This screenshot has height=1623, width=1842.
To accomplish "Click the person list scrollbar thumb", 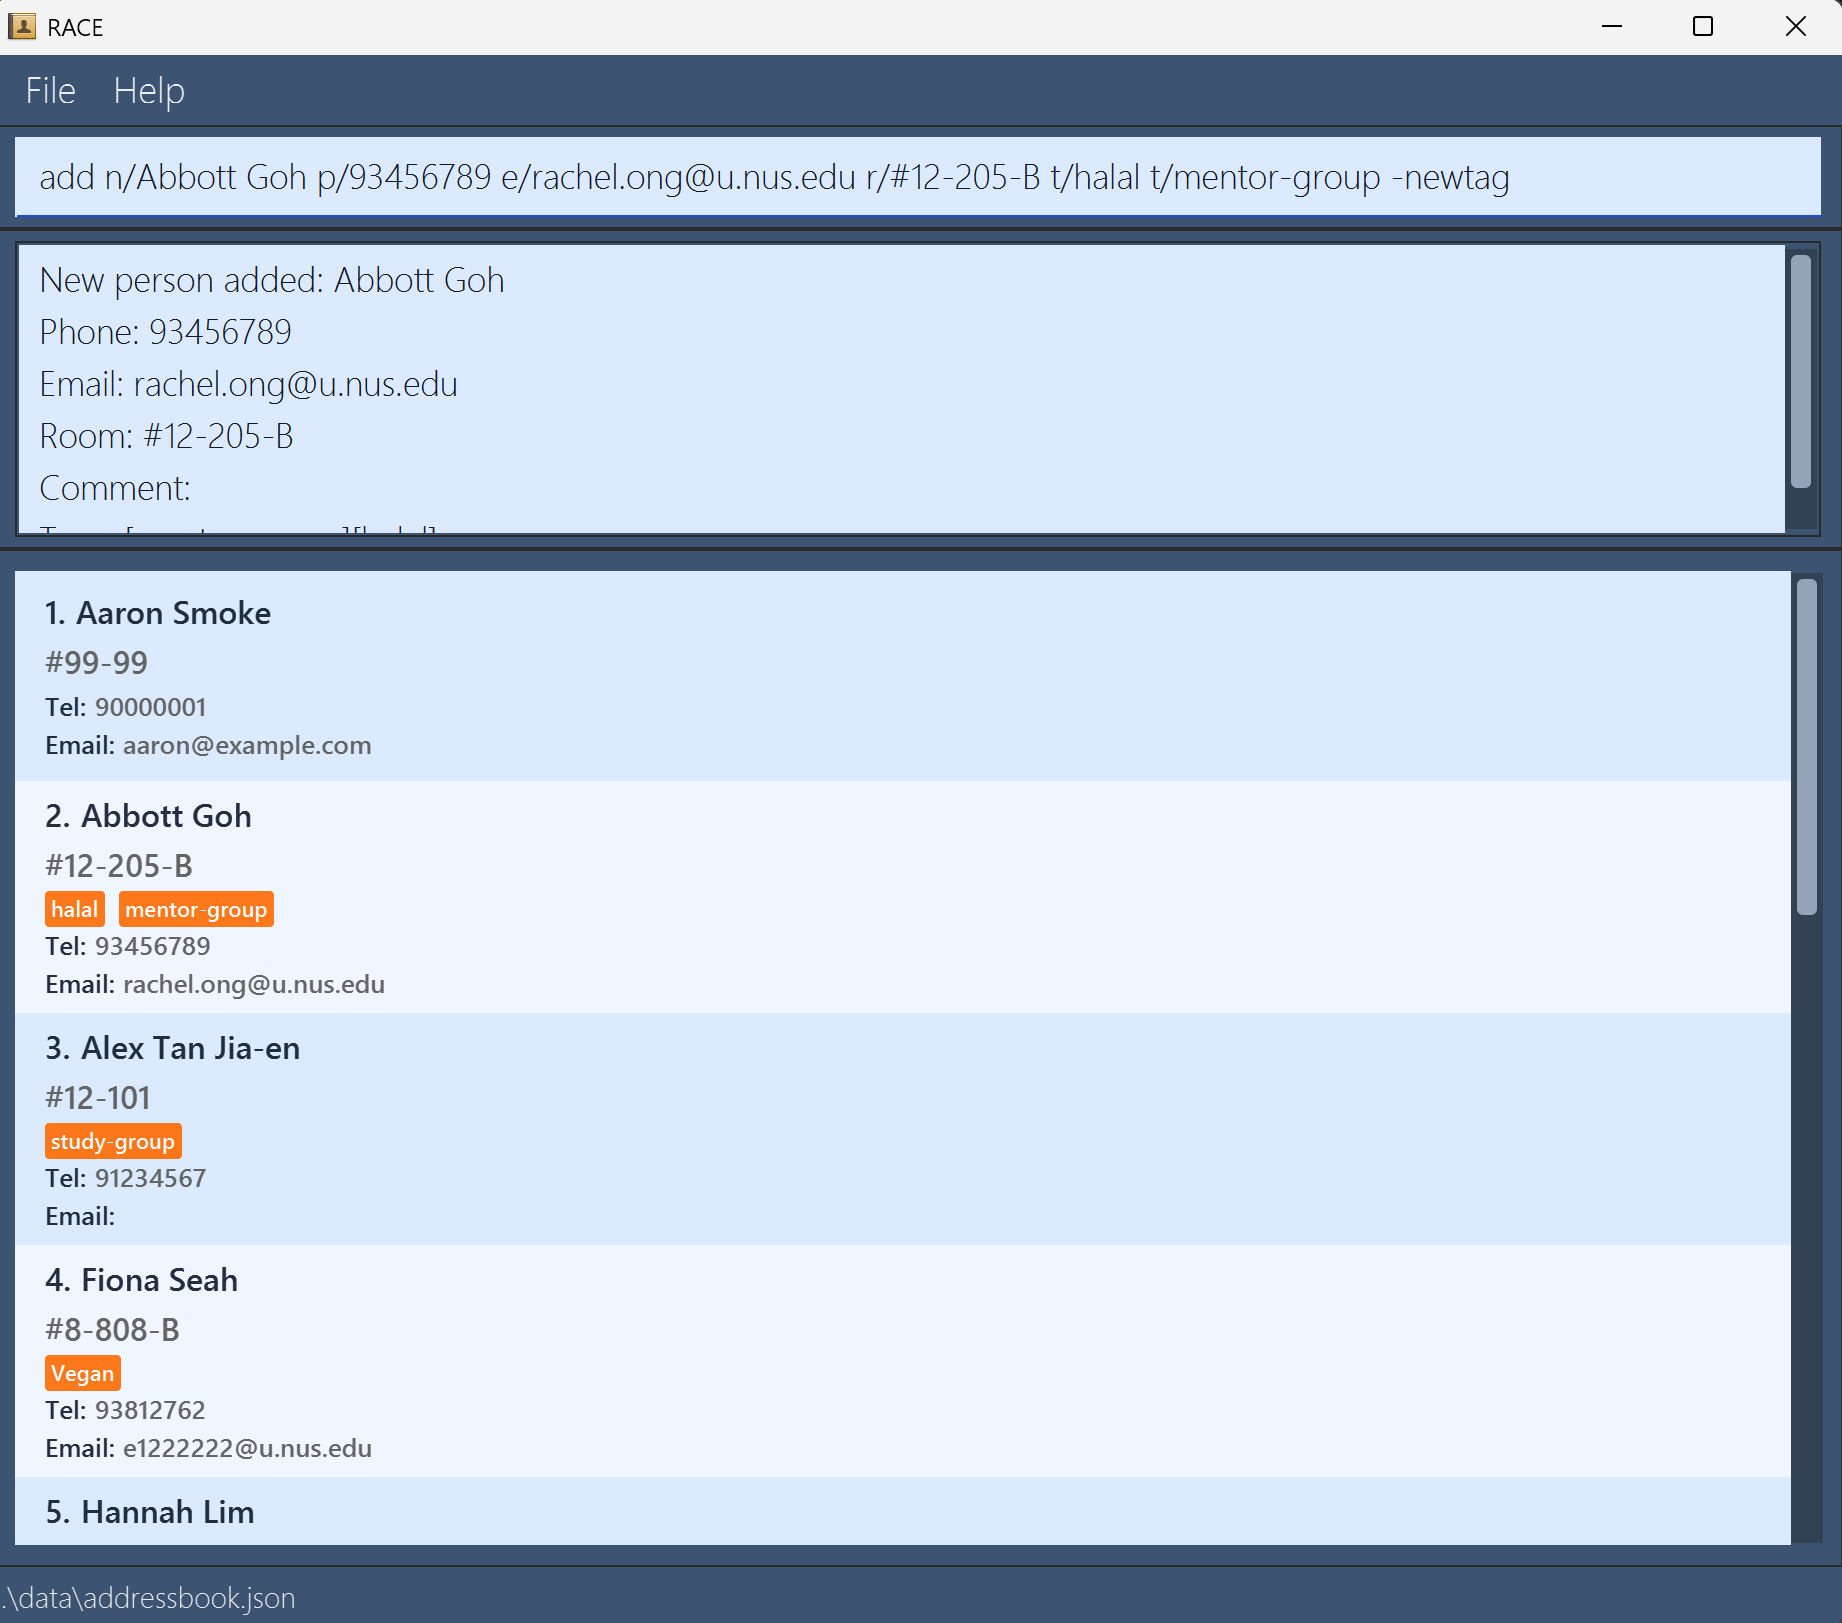I will 1806,746.
